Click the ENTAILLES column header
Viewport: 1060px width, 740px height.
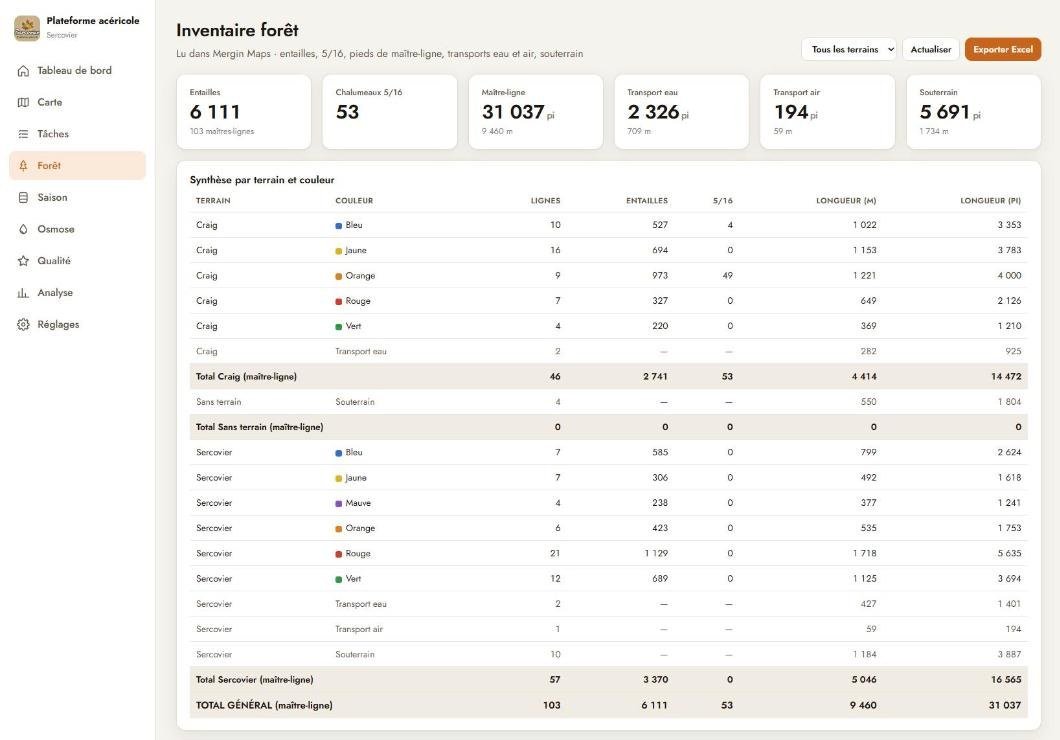pos(647,201)
